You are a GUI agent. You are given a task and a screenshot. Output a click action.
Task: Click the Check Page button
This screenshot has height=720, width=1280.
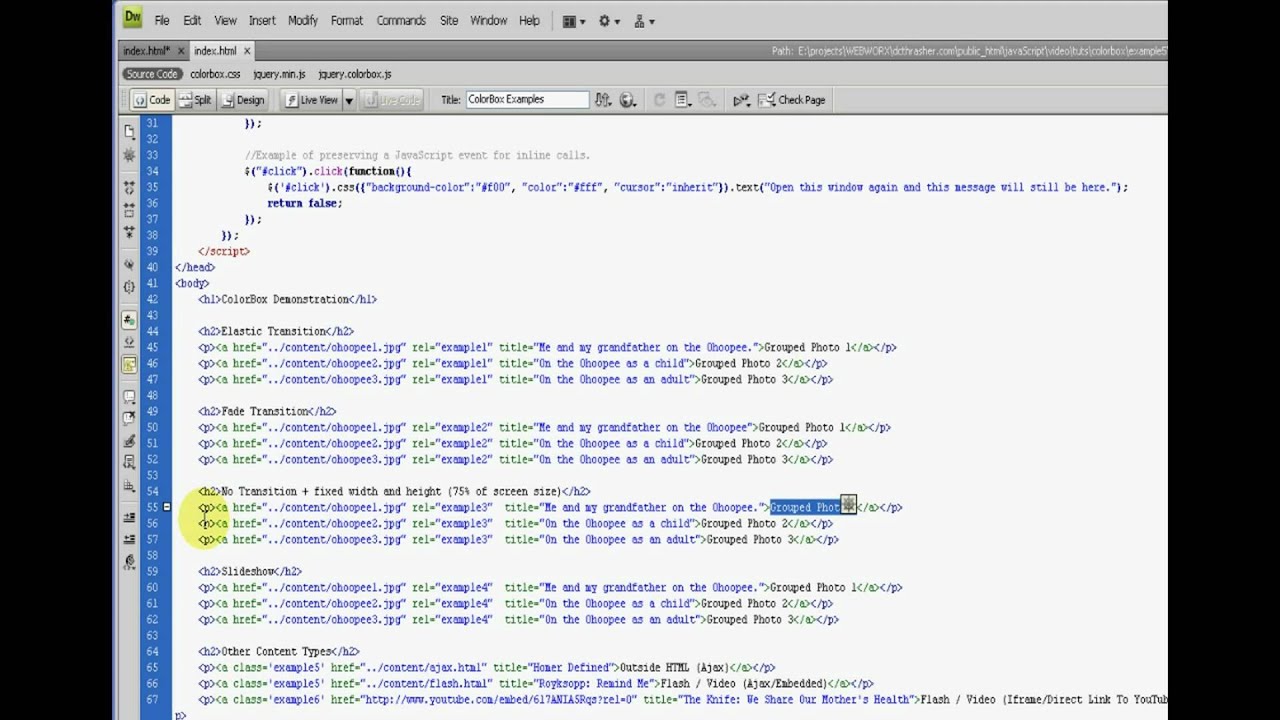click(792, 100)
